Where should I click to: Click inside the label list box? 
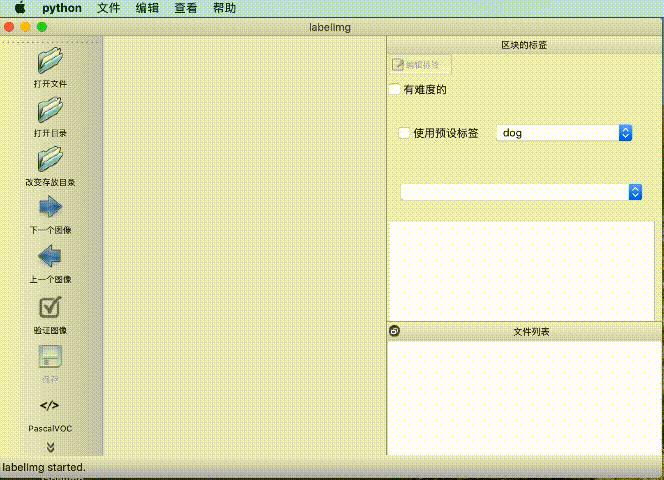click(521, 270)
